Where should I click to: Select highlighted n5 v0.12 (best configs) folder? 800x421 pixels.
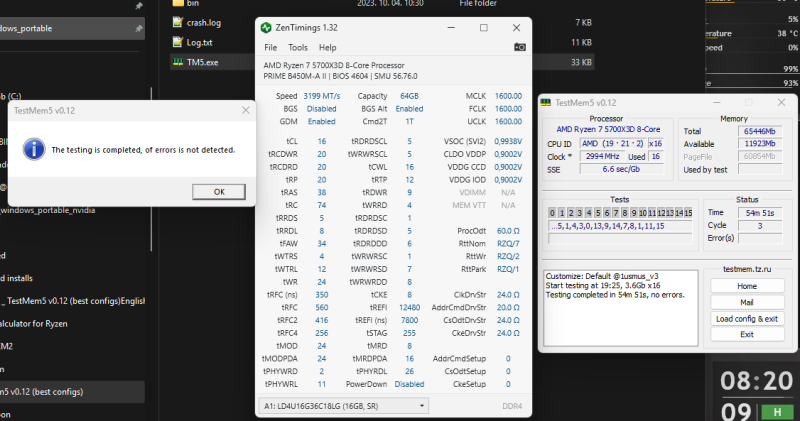pyautogui.click(x=72, y=392)
